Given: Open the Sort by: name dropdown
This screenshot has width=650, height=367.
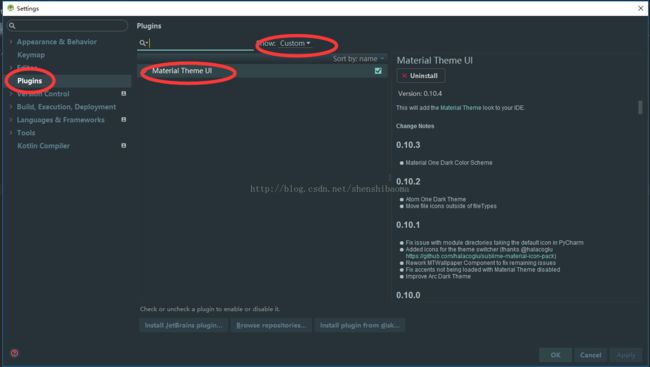Looking at the screenshot, I should [359, 59].
